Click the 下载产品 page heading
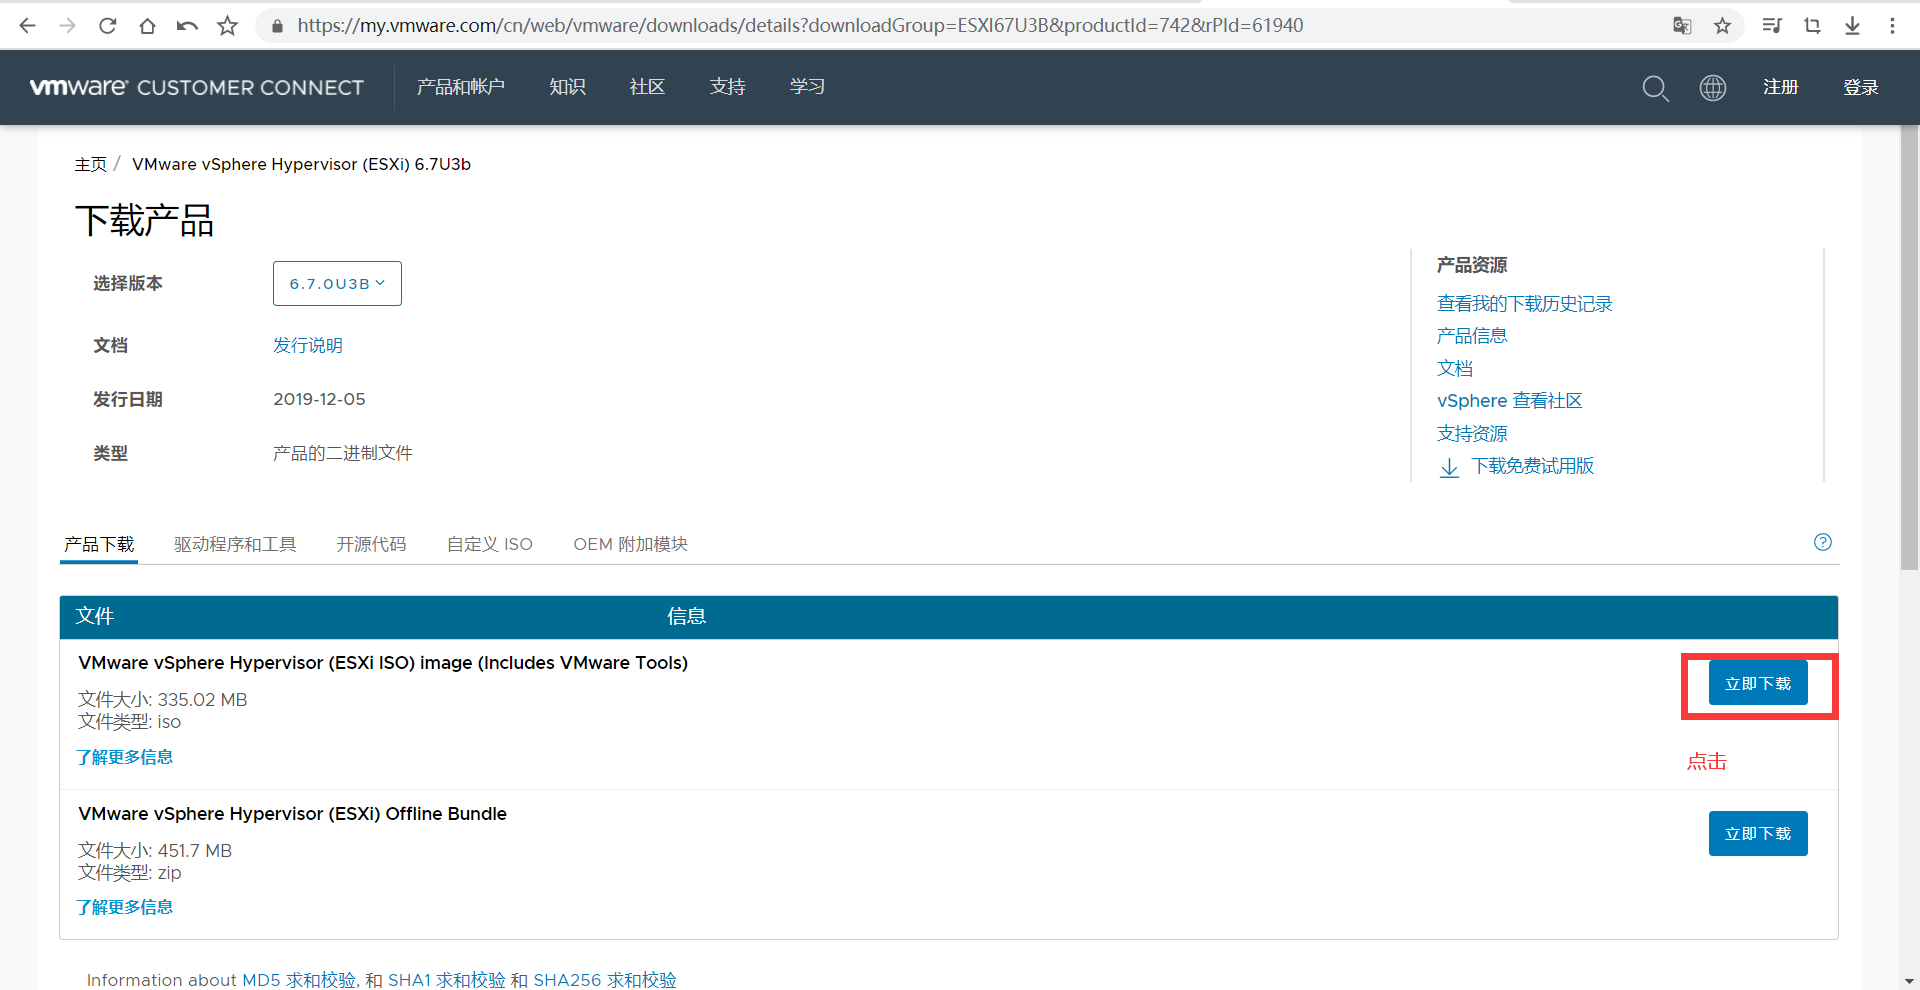This screenshot has height=990, width=1920. [x=144, y=220]
